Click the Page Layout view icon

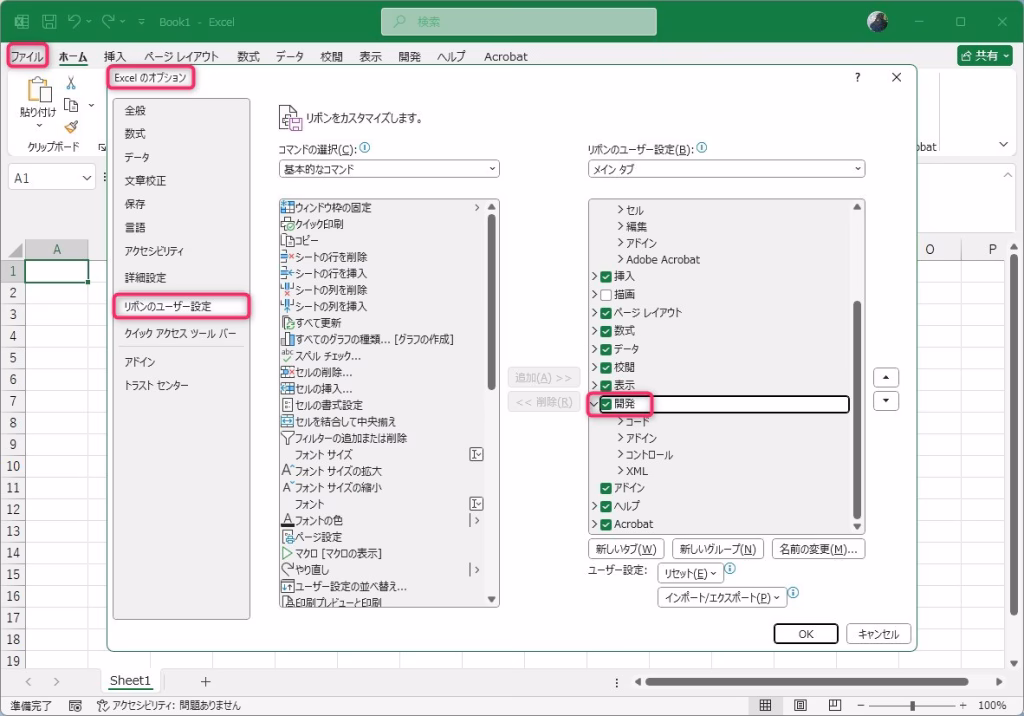pyautogui.click(x=800, y=705)
